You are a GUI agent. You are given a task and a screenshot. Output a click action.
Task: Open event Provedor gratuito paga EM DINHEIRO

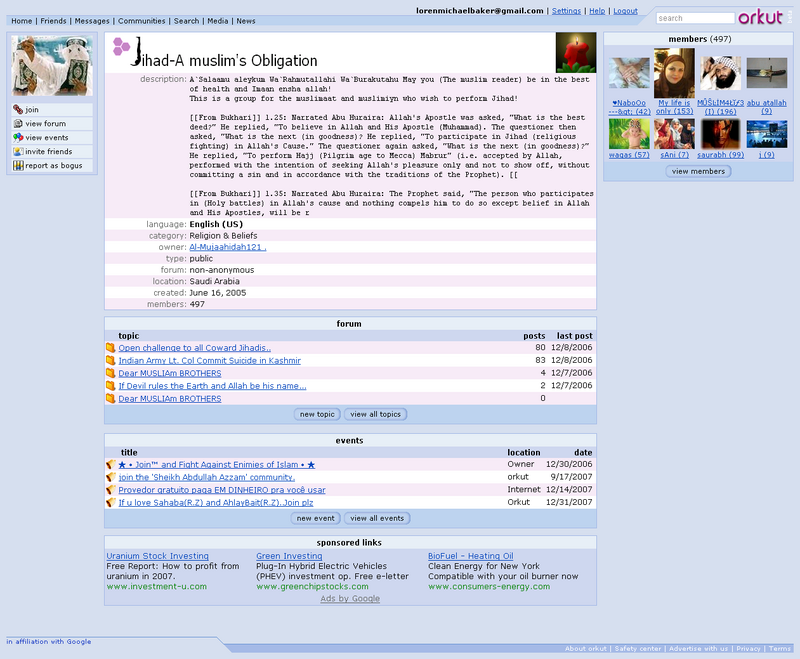coord(221,490)
